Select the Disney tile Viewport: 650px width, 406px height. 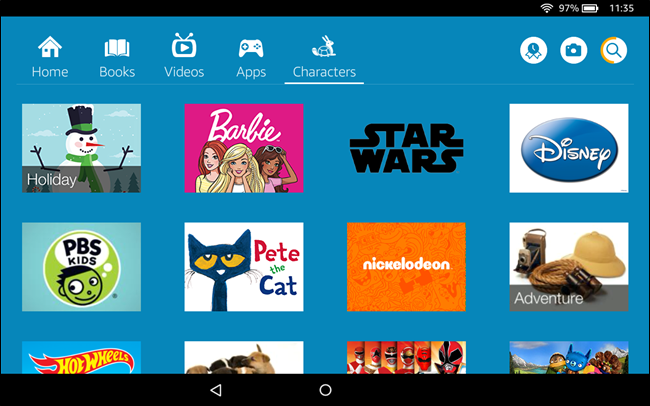click(x=569, y=148)
